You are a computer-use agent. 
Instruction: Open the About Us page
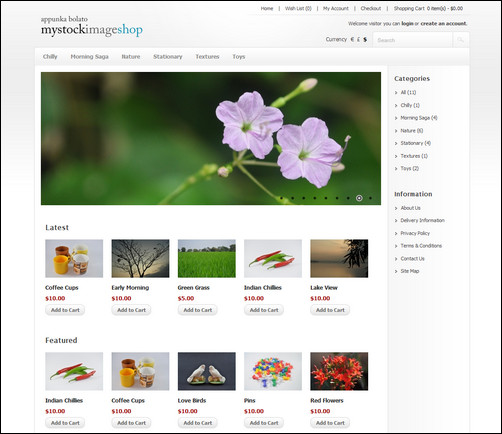410,208
